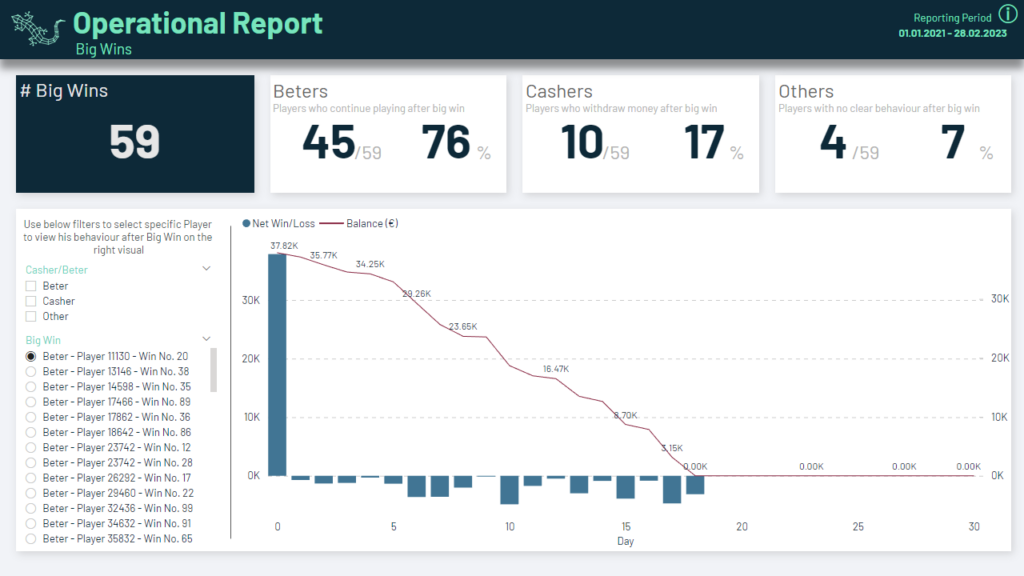1024x576 pixels.
Task: Select Beter - Player 13146 - Win No. 38
Action: point(108,372)
